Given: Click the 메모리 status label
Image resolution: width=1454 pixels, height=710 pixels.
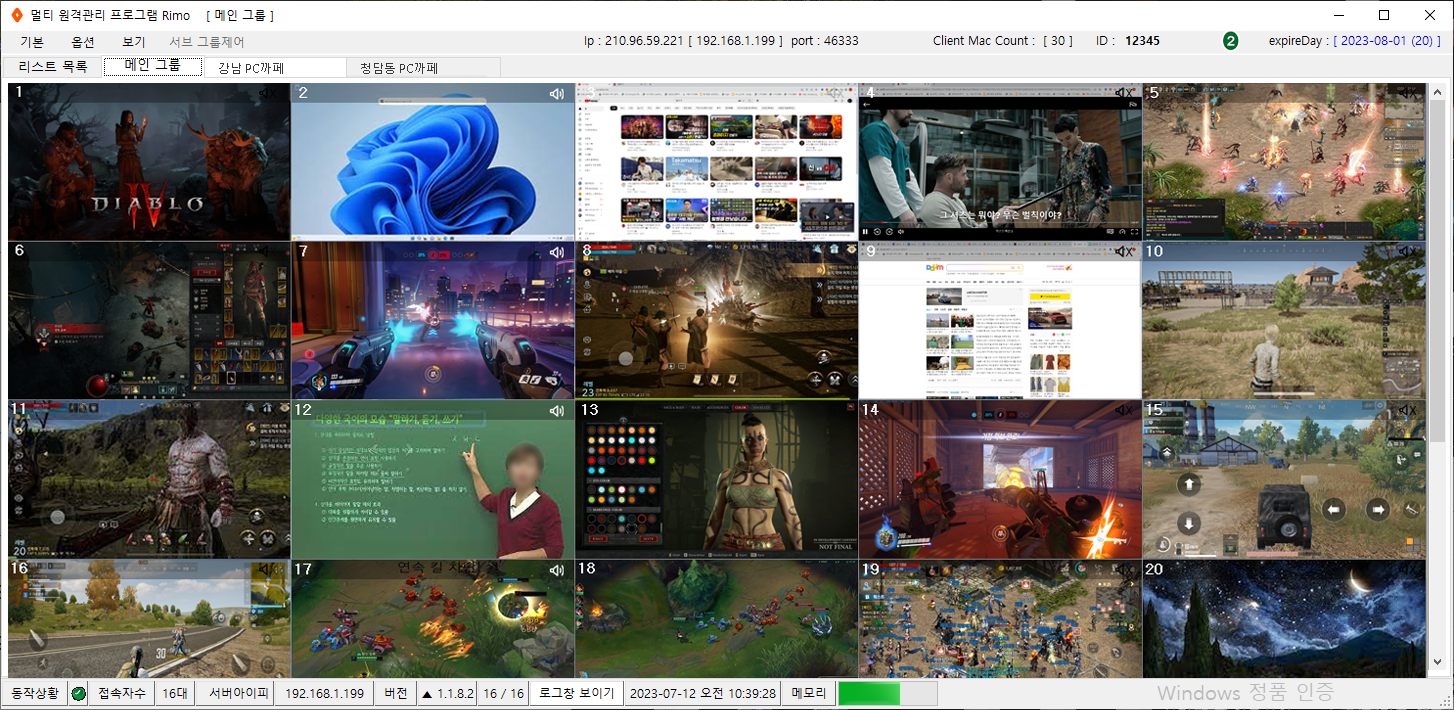Looking at the screenshot, I should 809,693.
